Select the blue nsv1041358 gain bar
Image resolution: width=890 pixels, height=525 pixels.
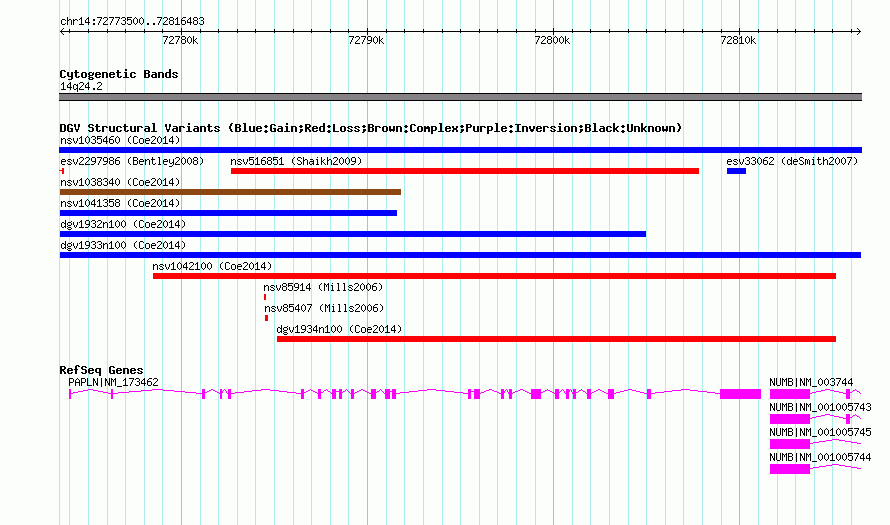(228, 213)
